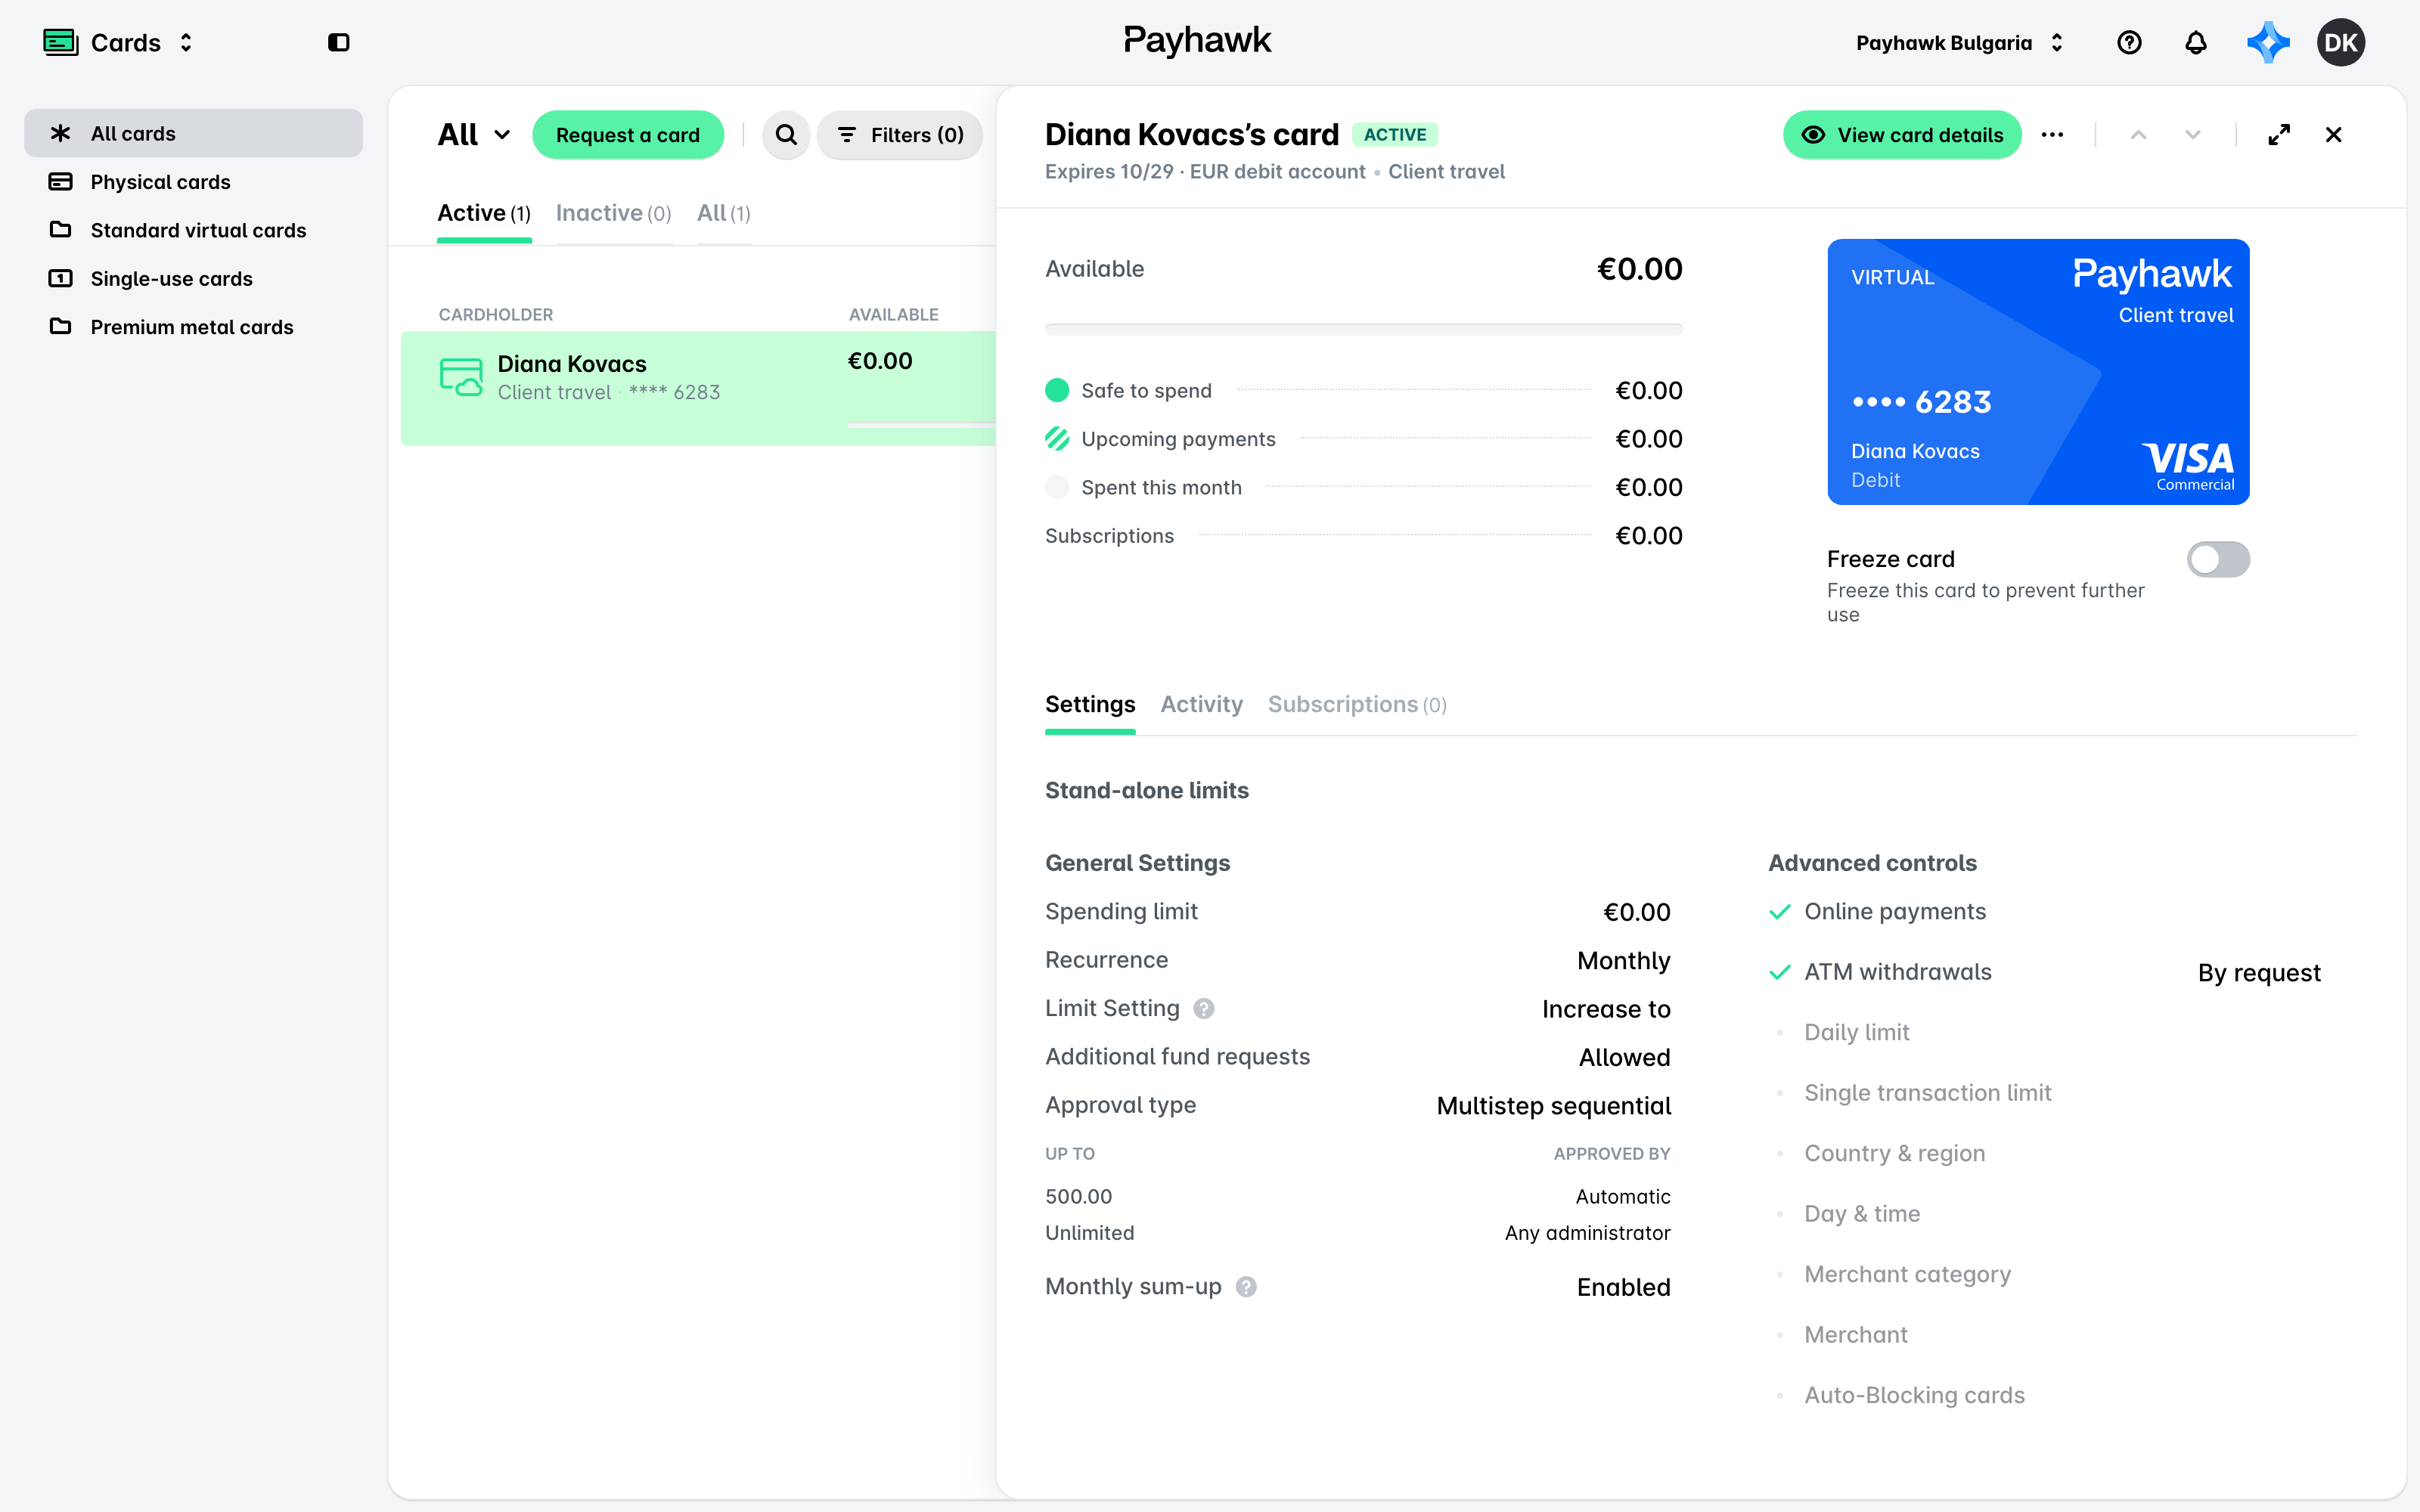2420x1512 pixels.
Task: Open the blue AI assistant star icon
Action: [x=2268, y=42]
